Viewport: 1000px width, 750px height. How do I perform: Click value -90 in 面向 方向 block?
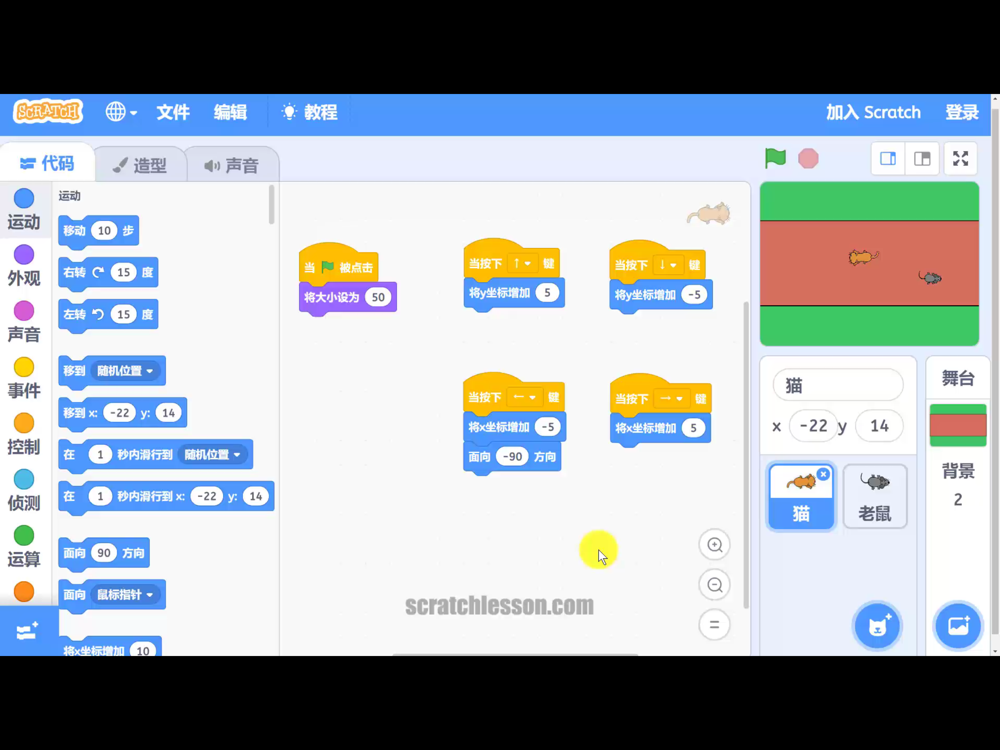pos(512,457)
